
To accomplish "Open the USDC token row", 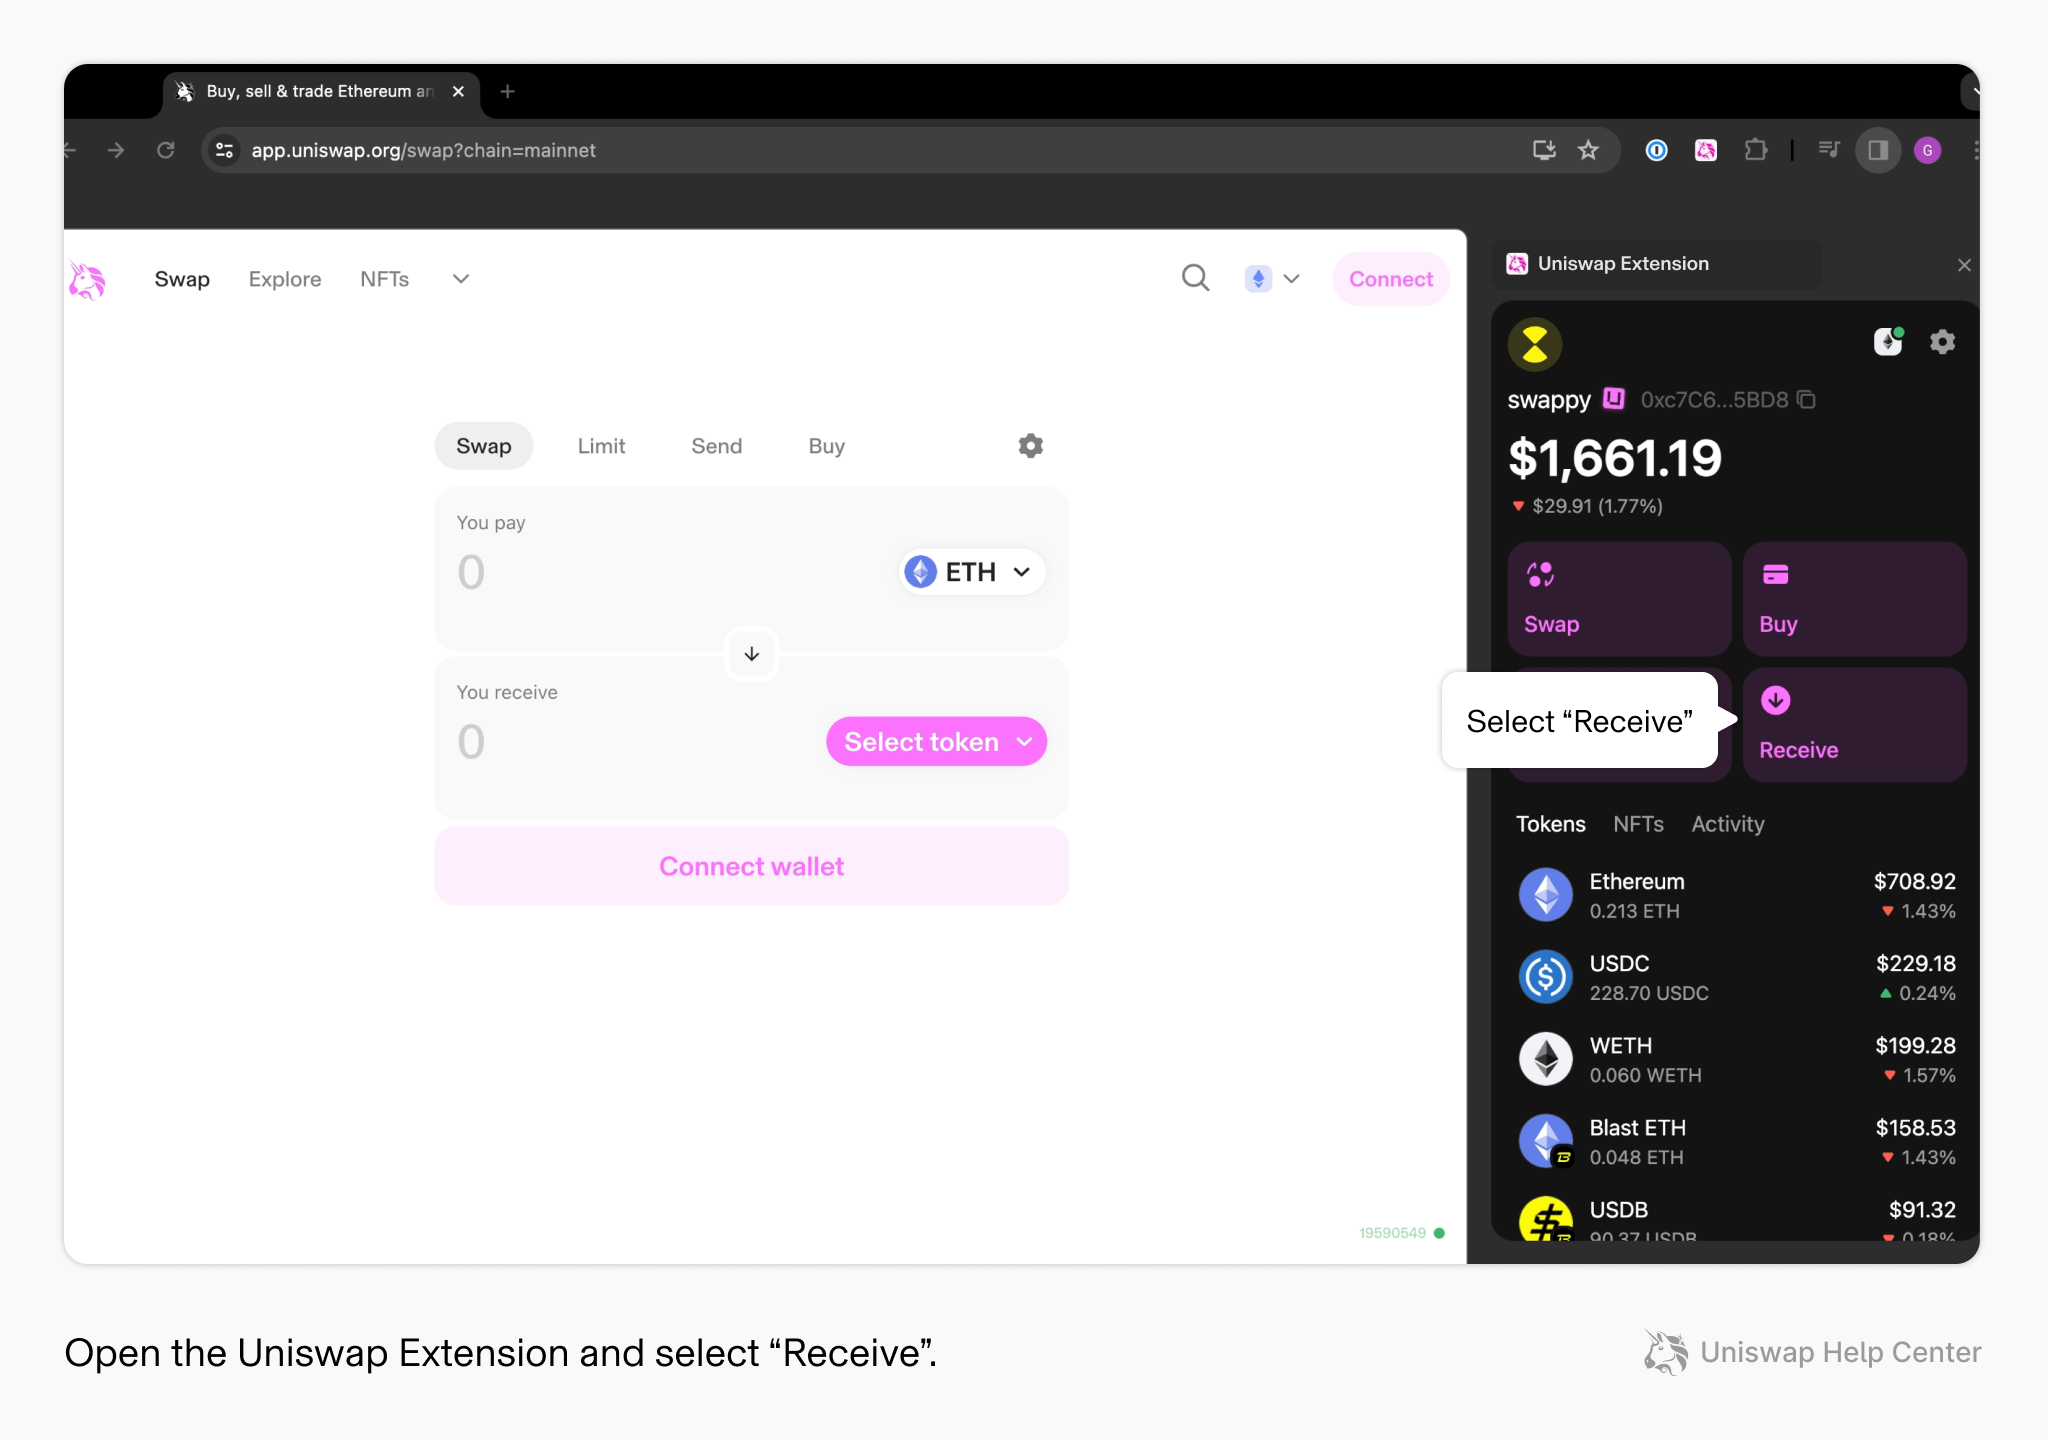I will point(1736,977).
